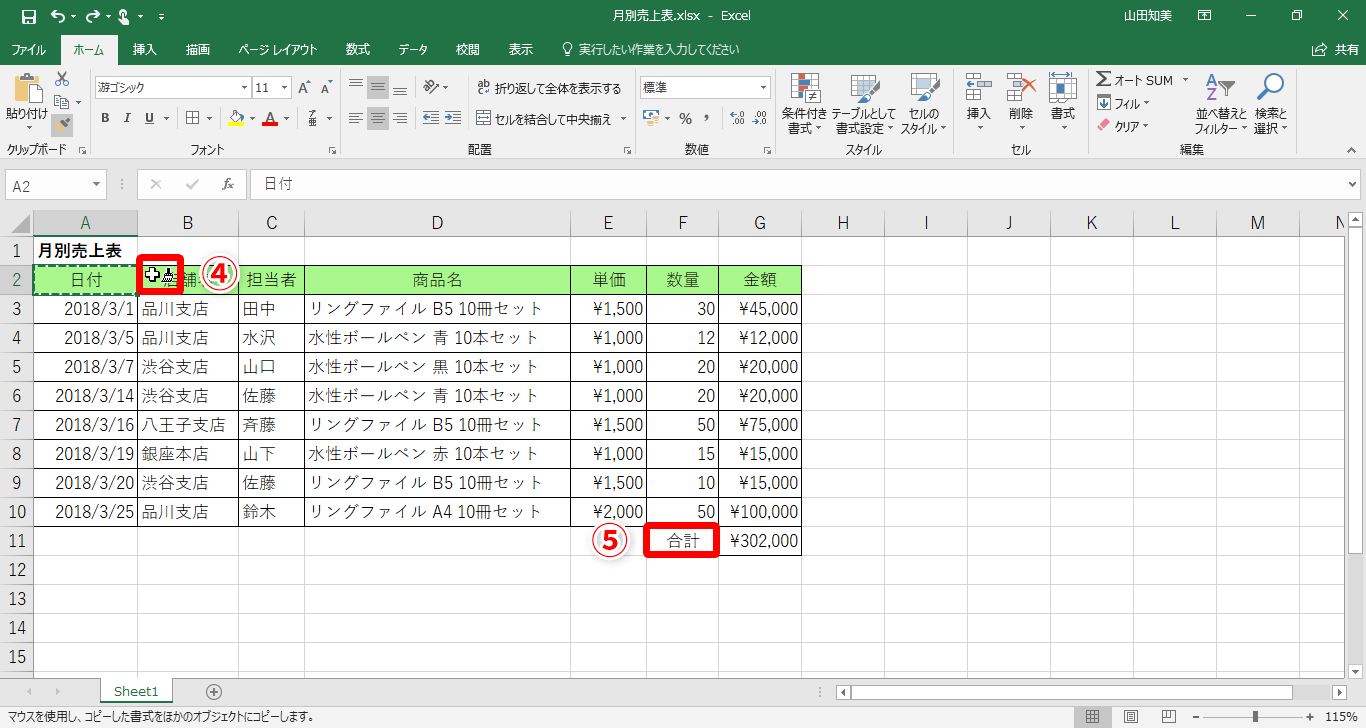Toggle Italic formatting
Screen dimensions: 1366x728
point(127,119)
